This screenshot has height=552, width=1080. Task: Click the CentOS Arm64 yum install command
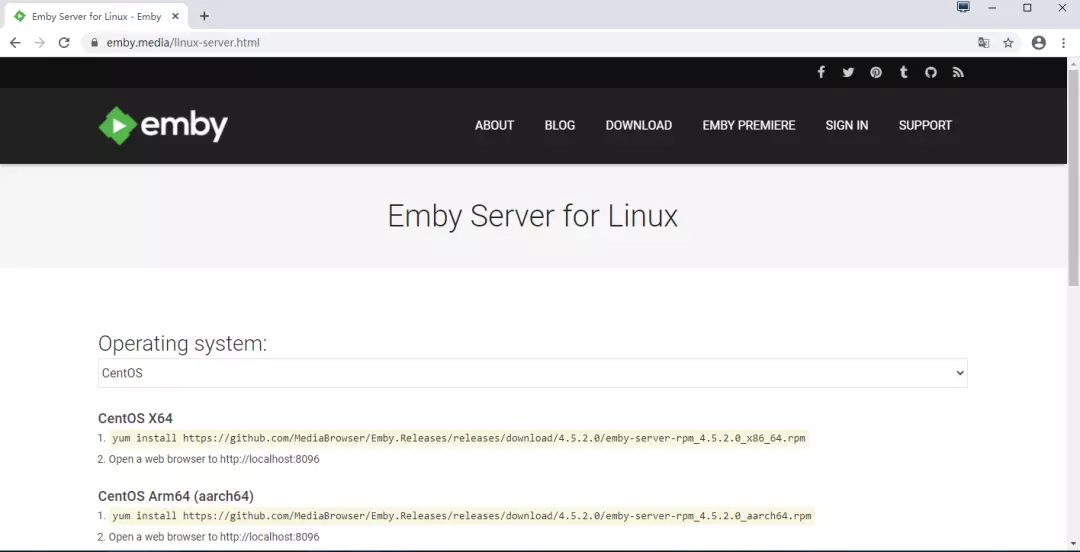coord(461,516)
